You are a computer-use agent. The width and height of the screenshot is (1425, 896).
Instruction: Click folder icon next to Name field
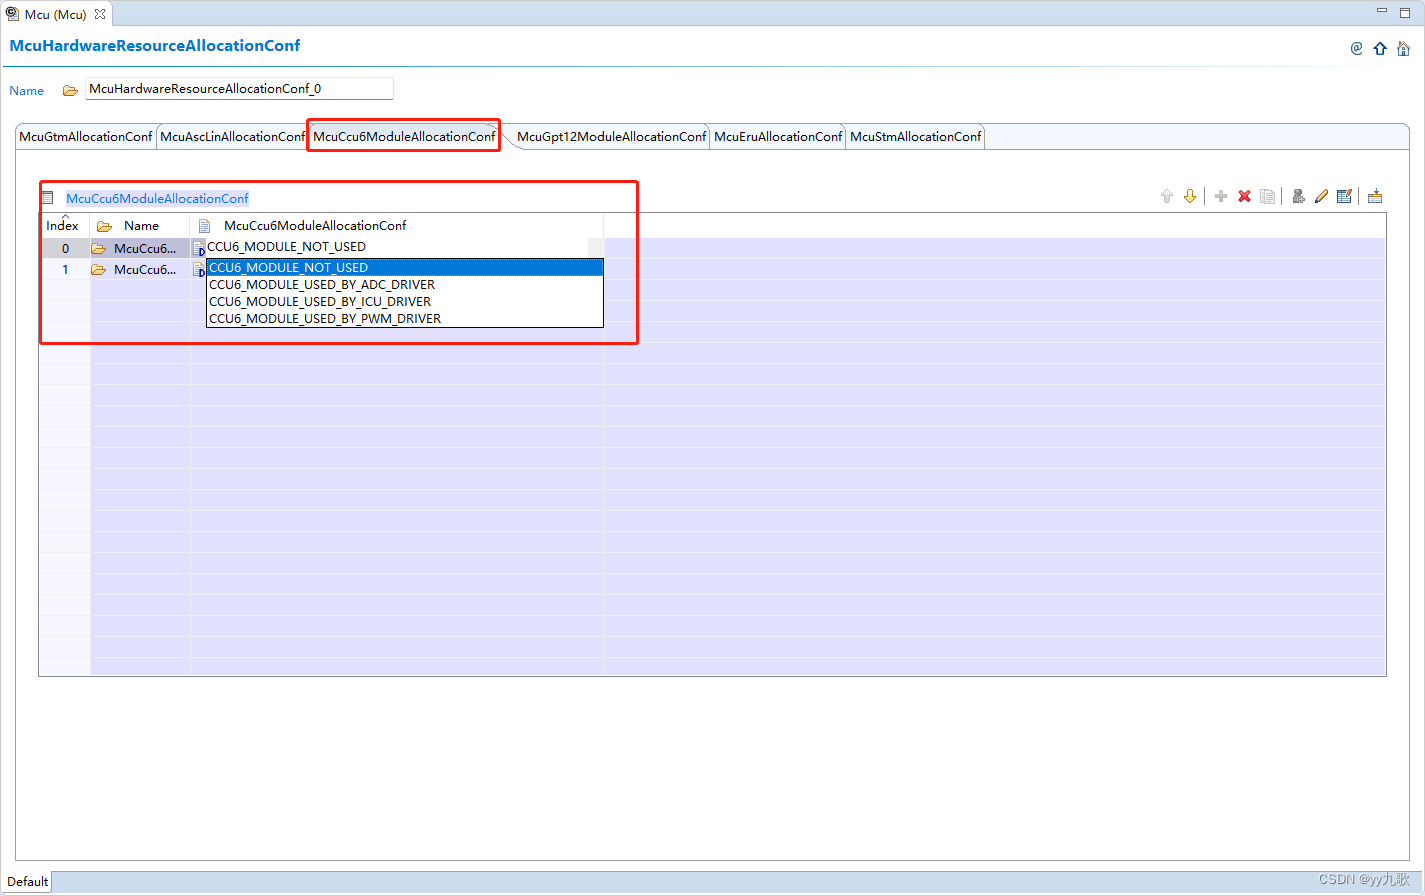point(70,90)
